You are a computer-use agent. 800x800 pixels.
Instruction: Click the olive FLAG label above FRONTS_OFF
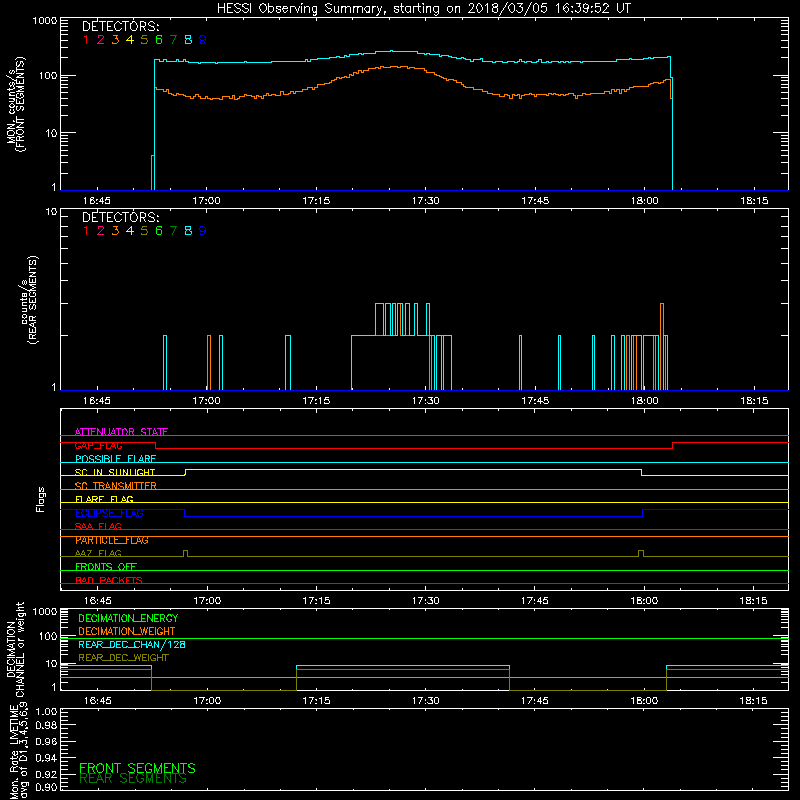98,553
